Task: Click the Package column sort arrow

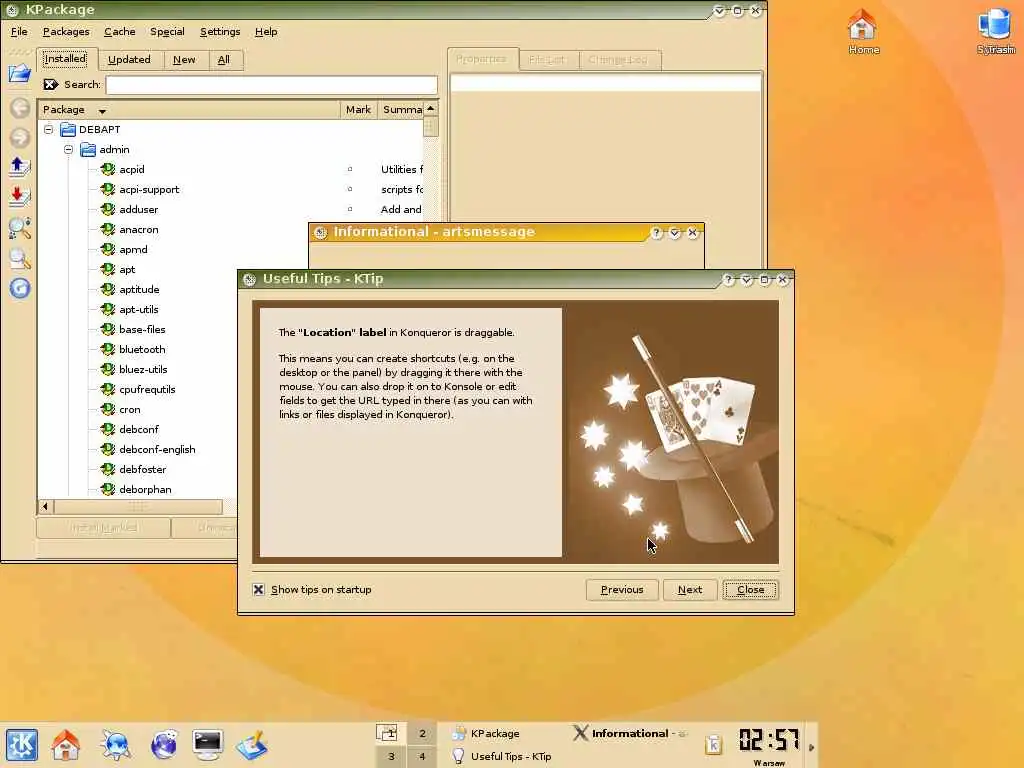Action: click(102, 111)
